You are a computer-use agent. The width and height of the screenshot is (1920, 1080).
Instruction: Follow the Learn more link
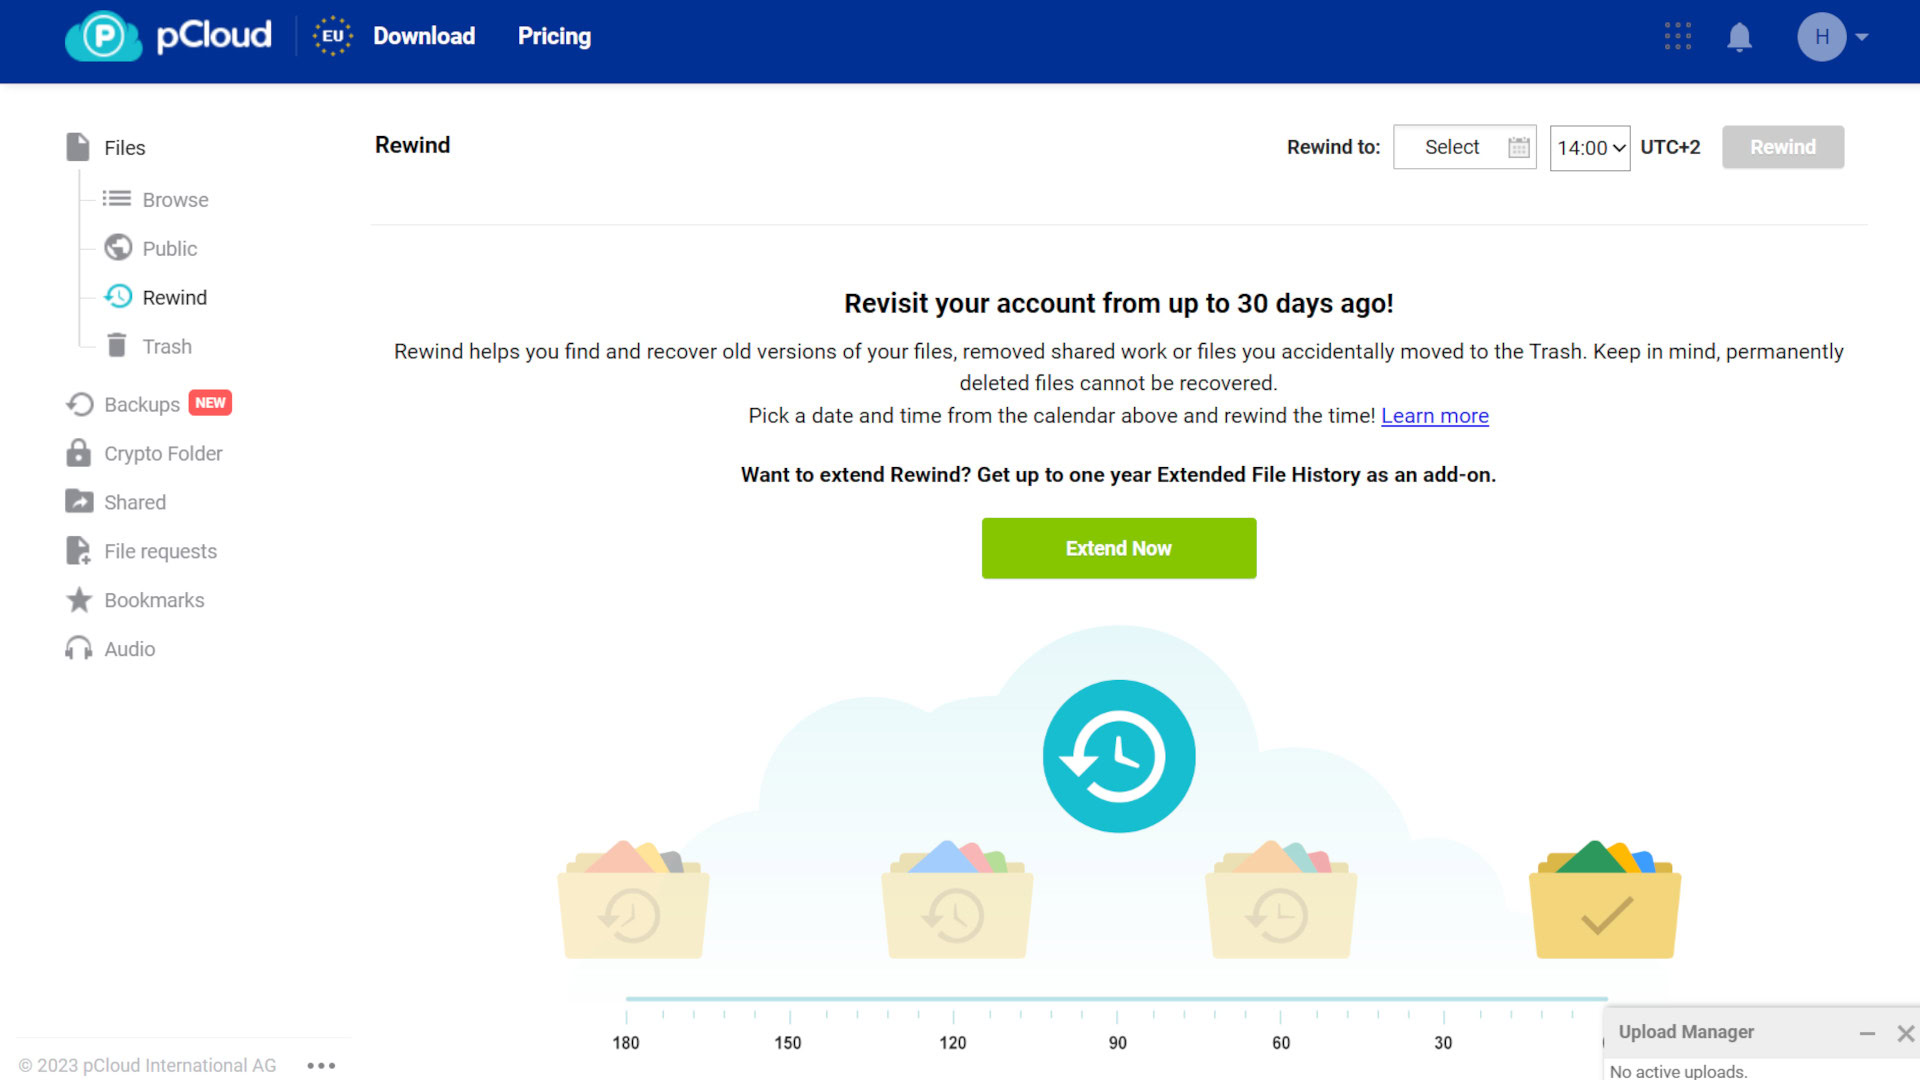pyautogui.click(x=1434, y=416)
